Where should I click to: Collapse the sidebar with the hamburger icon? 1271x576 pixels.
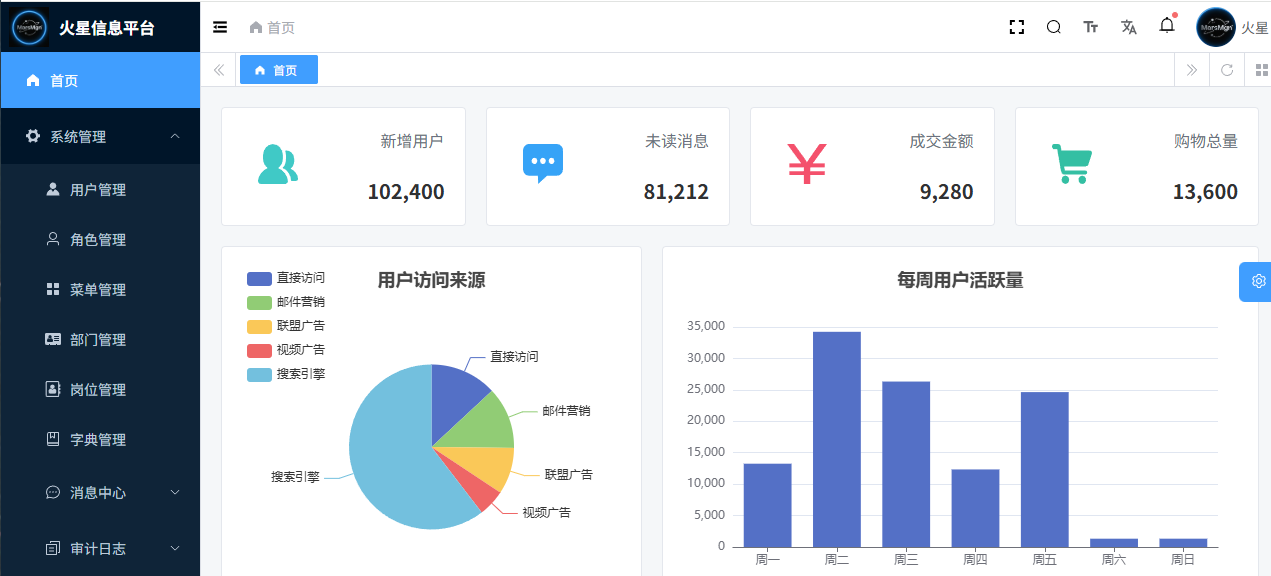coord(220,27)
